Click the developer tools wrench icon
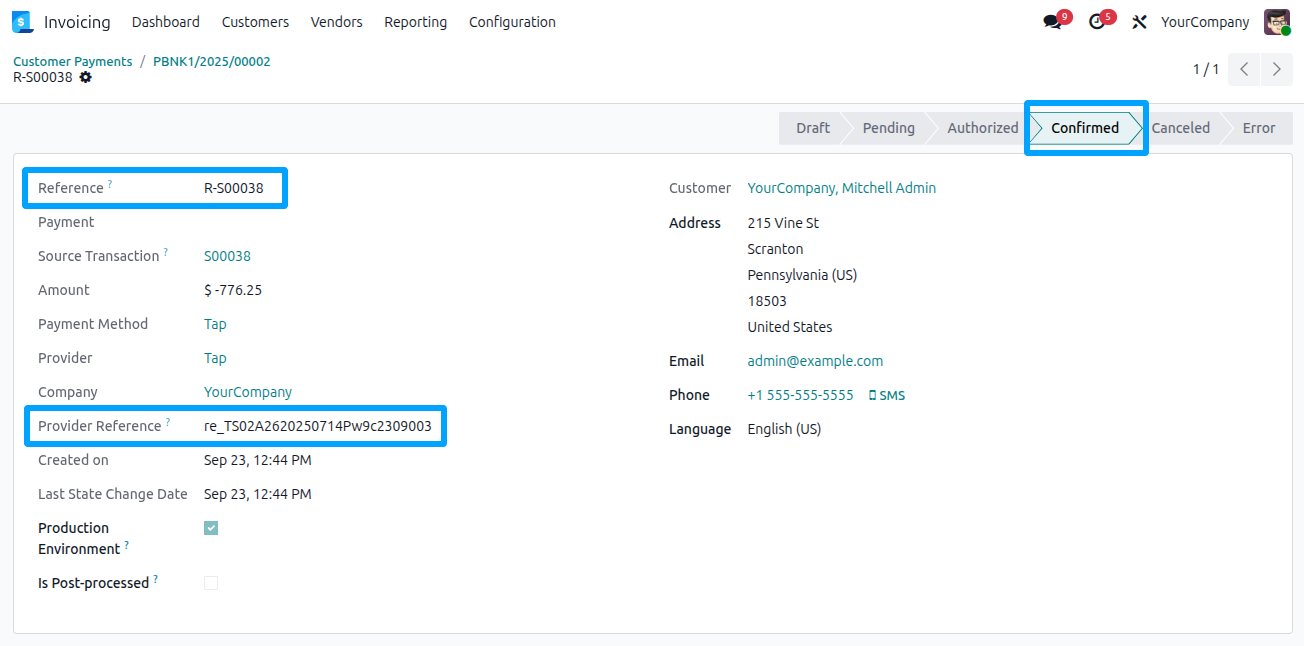The image size is (1304, 646). coord(1139,21)
